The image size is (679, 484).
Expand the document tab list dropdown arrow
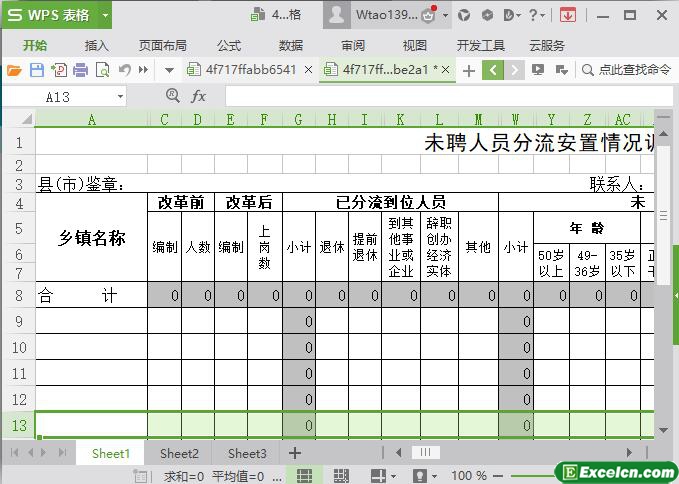point(169,70)
